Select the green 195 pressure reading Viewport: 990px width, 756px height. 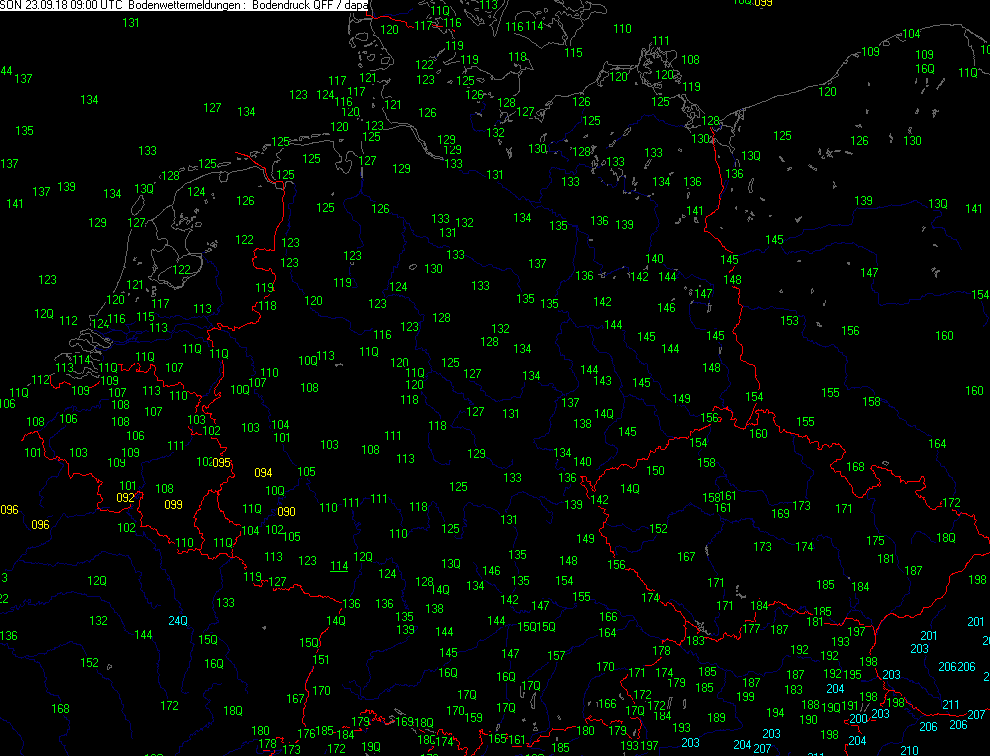(x=852, y=675)
